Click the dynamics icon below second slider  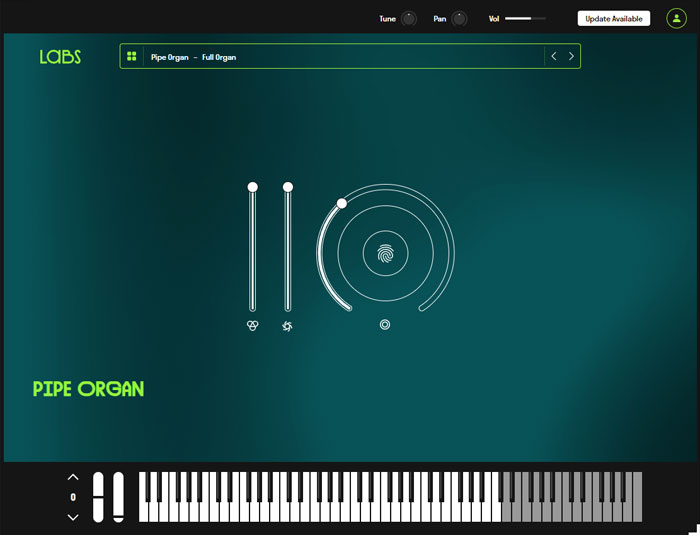pos(288,326)
